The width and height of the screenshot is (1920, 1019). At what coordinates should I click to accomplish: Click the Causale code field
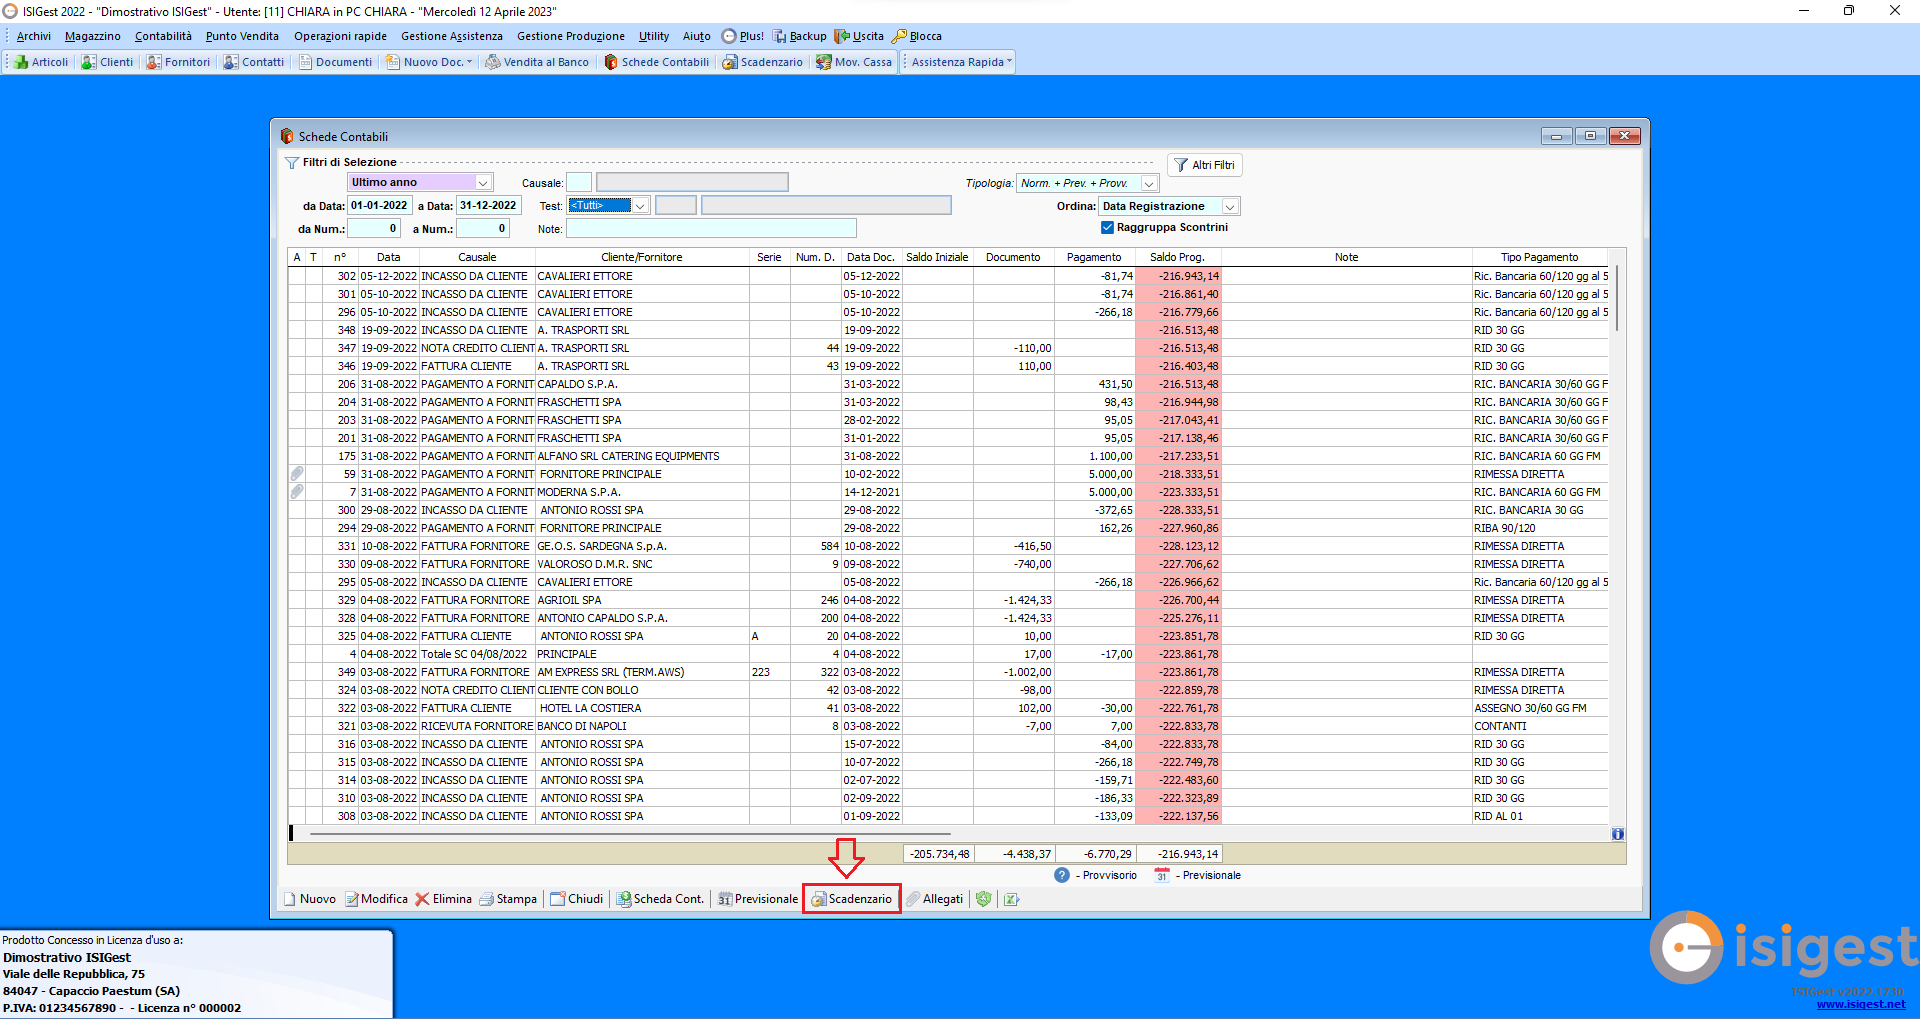[x=579, y=182]
